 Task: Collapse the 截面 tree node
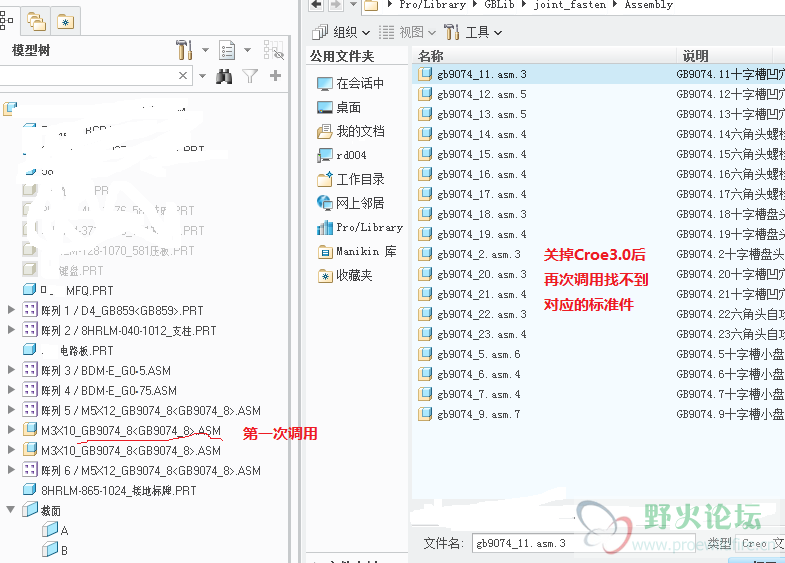pyautogui.click(x=11, y=509)
